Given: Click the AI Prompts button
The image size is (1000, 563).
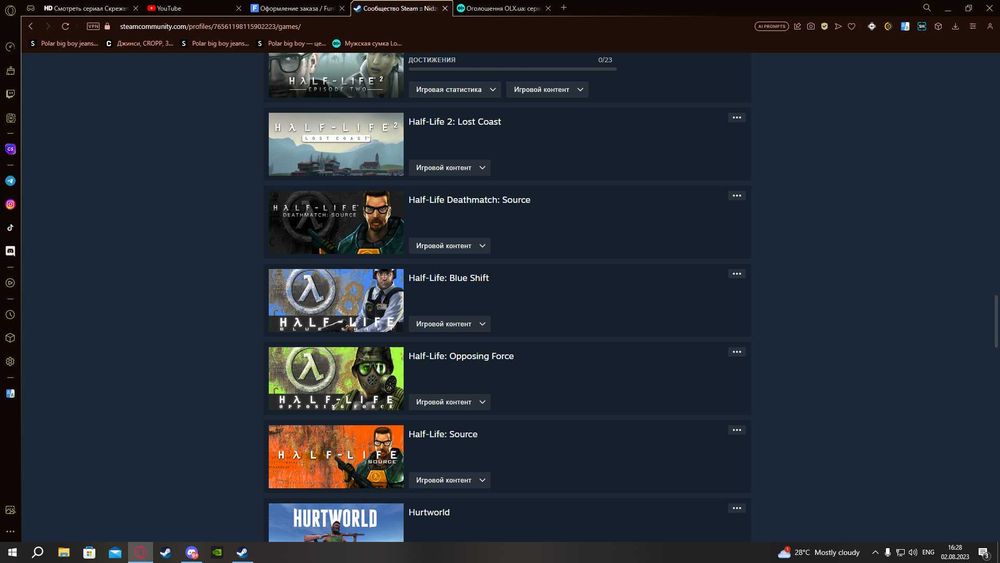Looking at the screenshot, I should click(772, 26).
